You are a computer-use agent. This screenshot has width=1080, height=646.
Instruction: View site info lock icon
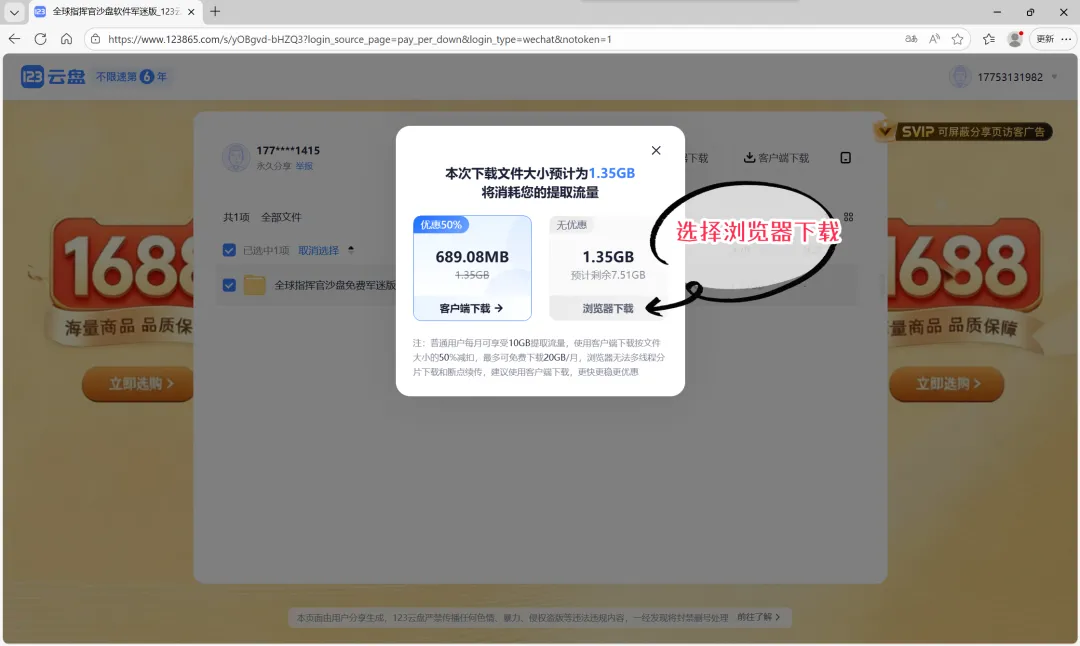pyautogui.click(x=96, y=39)
